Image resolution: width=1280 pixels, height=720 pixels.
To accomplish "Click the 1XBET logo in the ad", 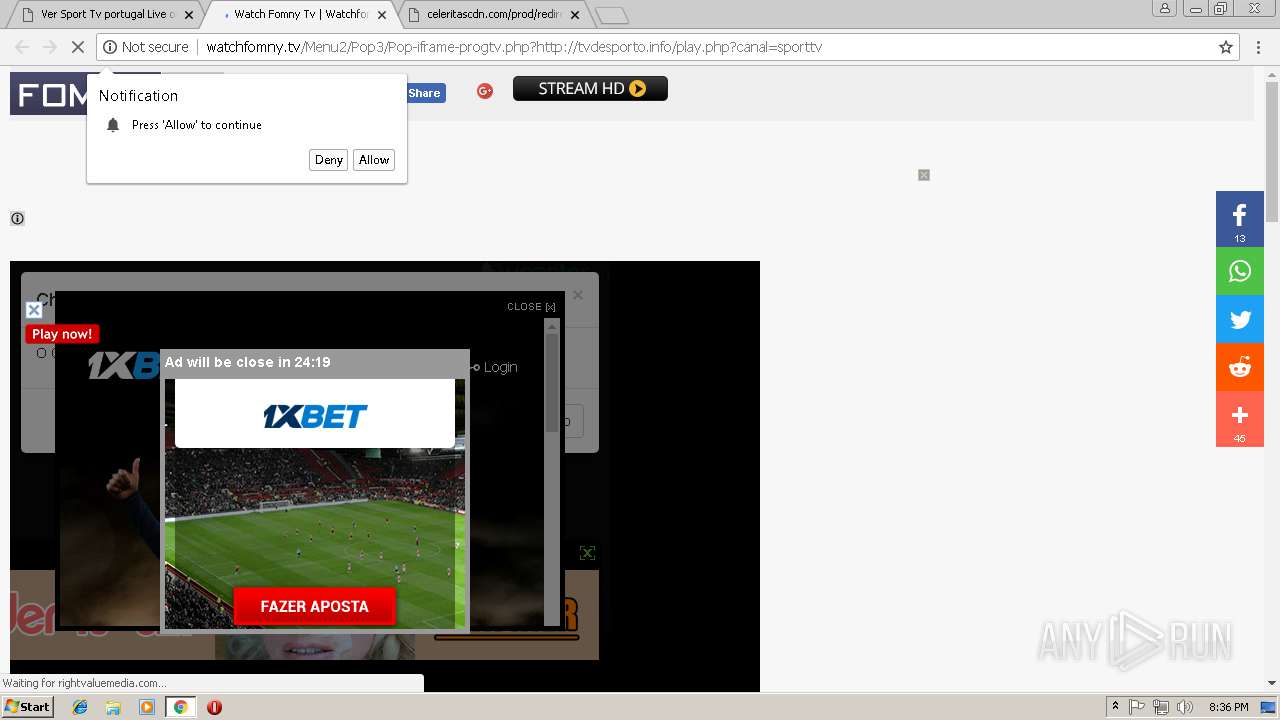I will coord(315,416).
